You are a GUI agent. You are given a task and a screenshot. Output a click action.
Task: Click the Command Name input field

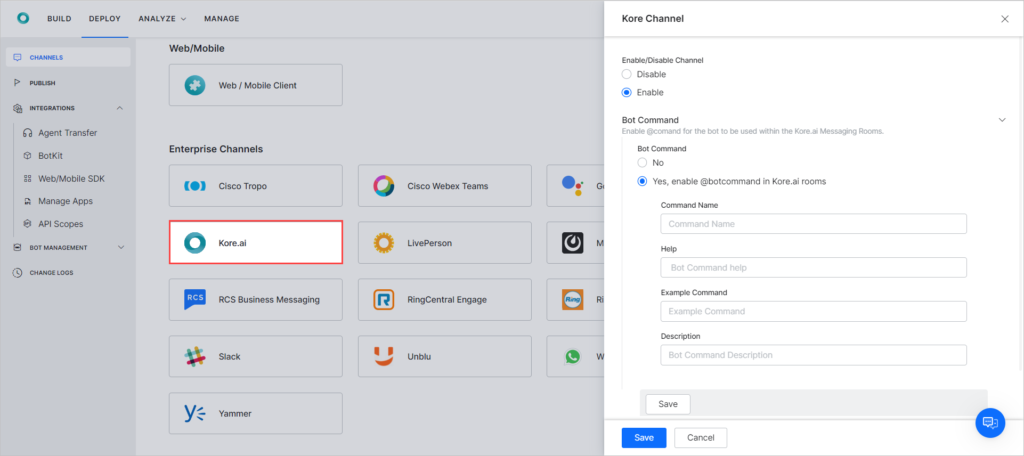(813, 224)
